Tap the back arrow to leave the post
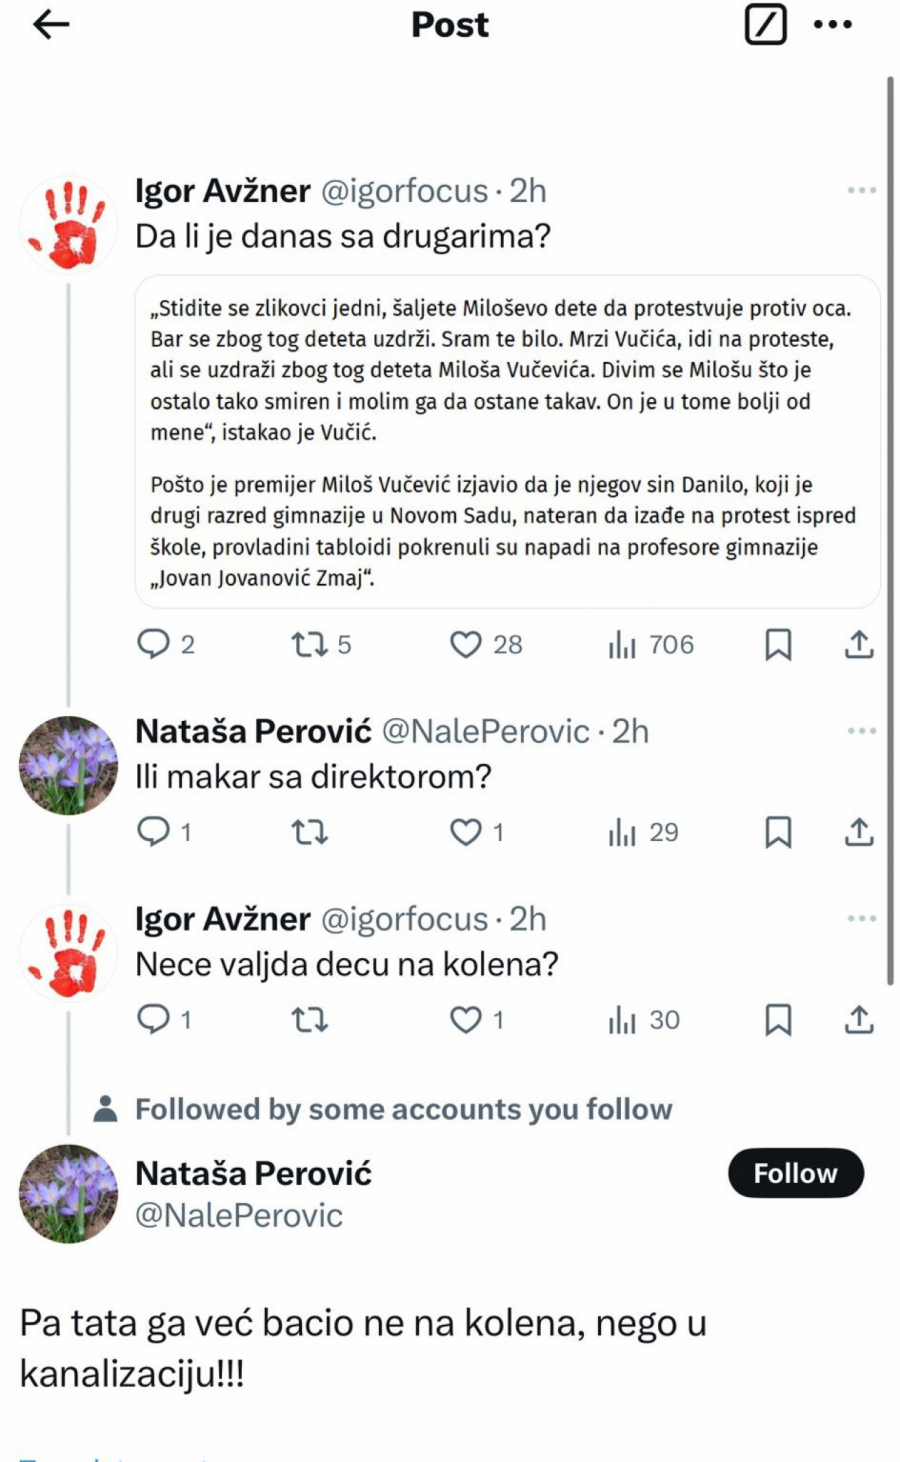The height and width of the screenshot is (1462, 900). tap(47, 25)
